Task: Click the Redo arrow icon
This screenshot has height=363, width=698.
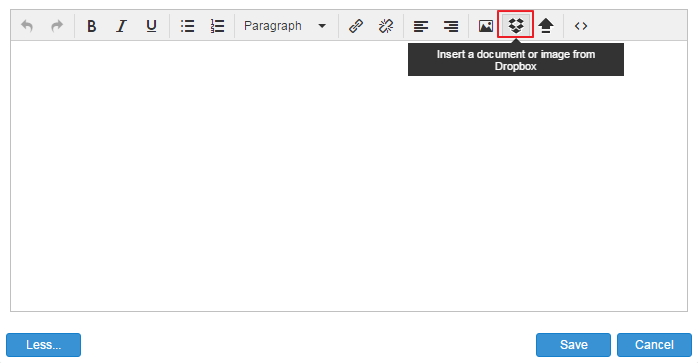Action: (x=57, y=26)
